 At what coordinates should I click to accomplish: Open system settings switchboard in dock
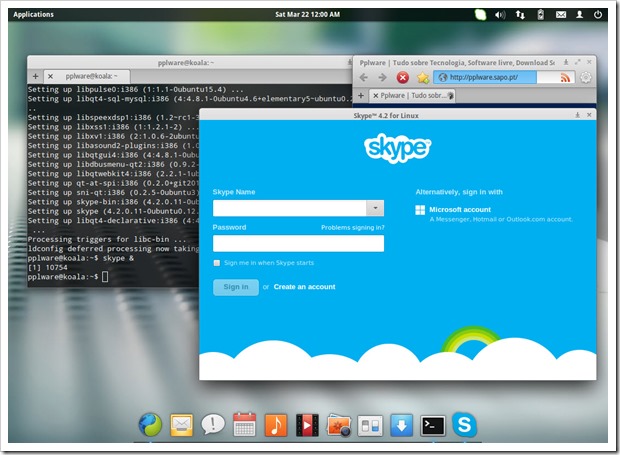pyautogui.click(x=370, y=426)
